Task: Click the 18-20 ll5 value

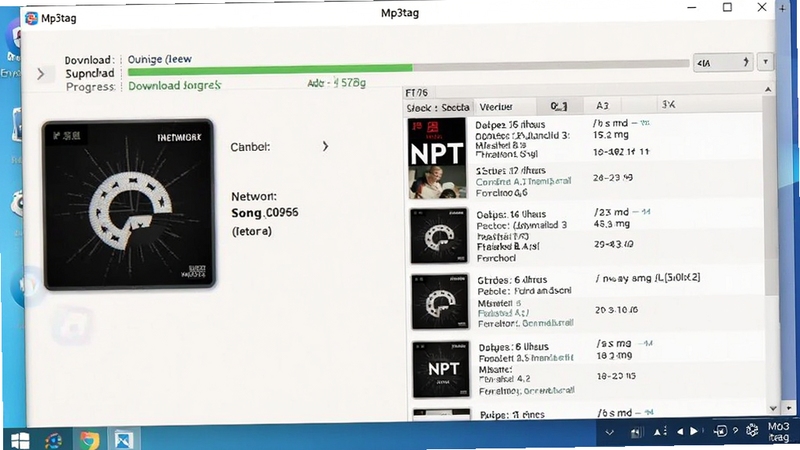Action: 616,377
